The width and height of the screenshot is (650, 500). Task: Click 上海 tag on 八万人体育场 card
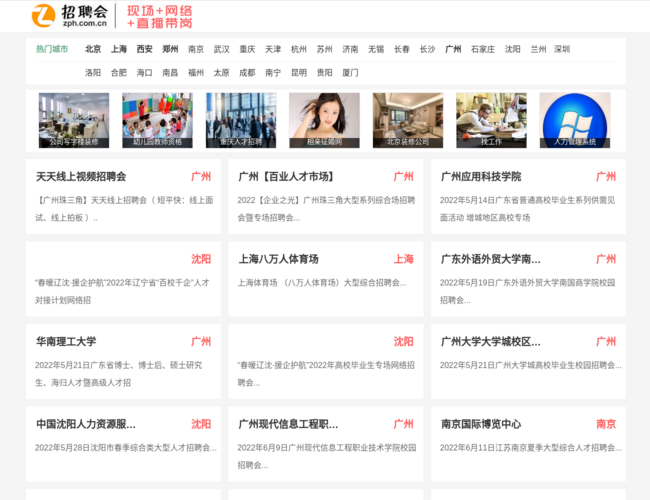(403, 259)
